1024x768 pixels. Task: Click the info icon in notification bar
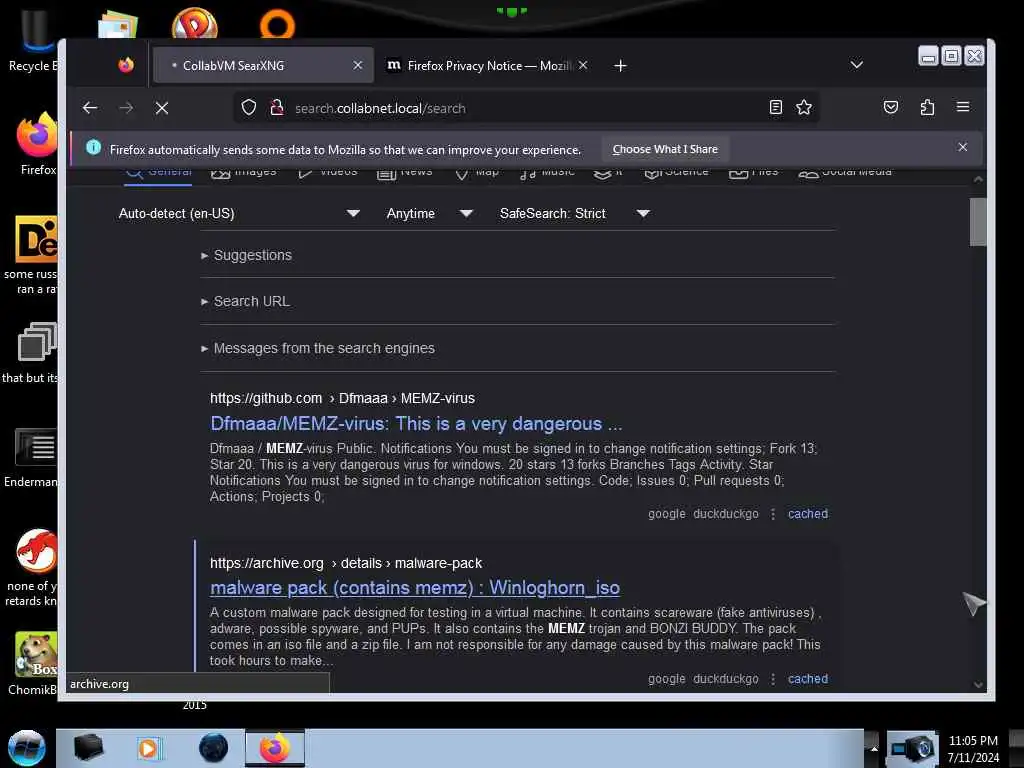[x=93, y=148]
